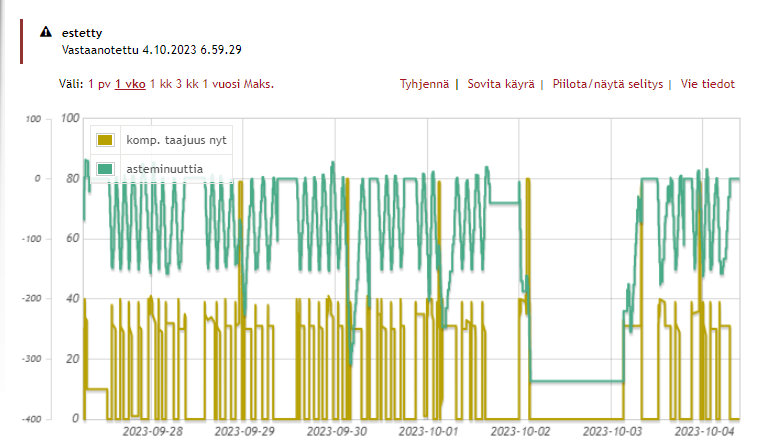Choose the 3 kk time range
Viewport: 763px width, 447px height.
[187, 84]
